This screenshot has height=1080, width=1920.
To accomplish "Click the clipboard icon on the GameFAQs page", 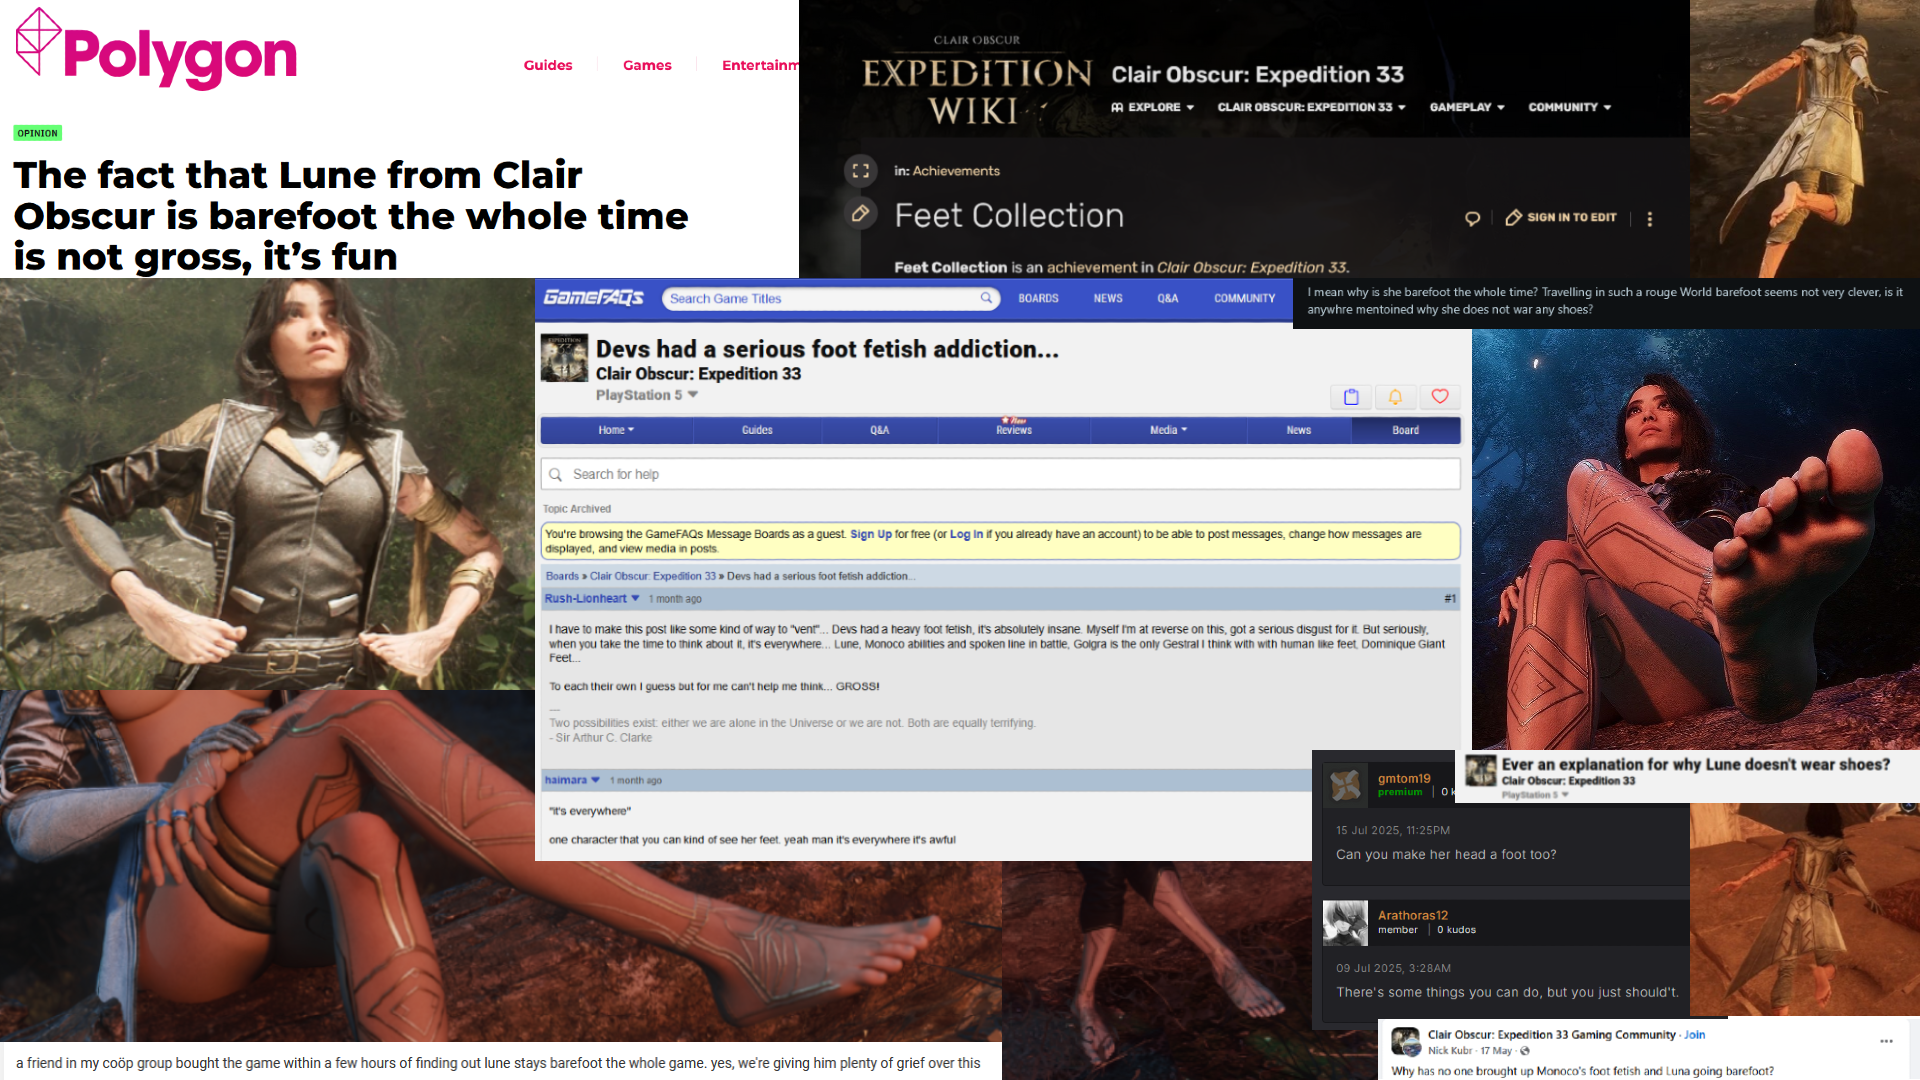I will (1351, 397).
